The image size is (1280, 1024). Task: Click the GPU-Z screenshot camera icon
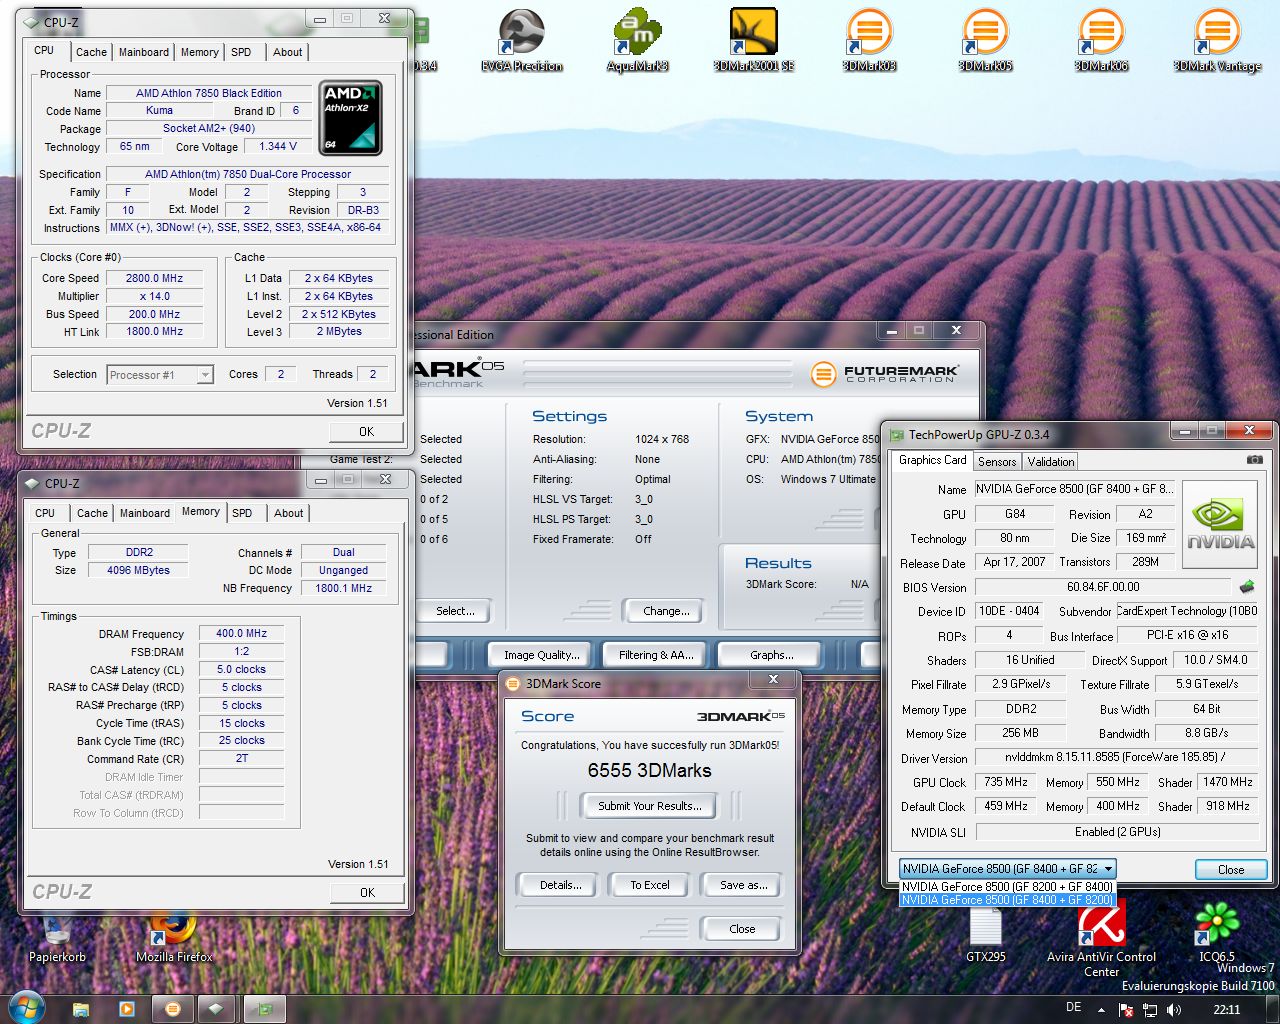(1254, 460)
